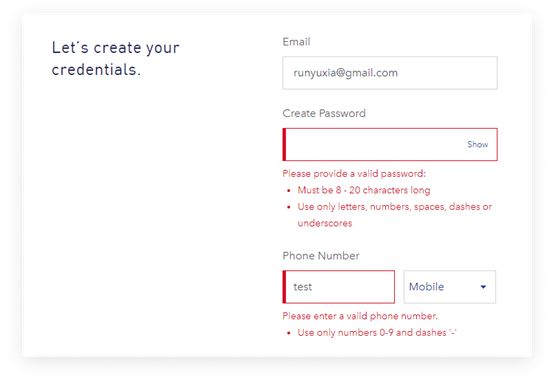554x386 pixels.
Task: Click the red error bar on the phone field
Action: [284, 287]
